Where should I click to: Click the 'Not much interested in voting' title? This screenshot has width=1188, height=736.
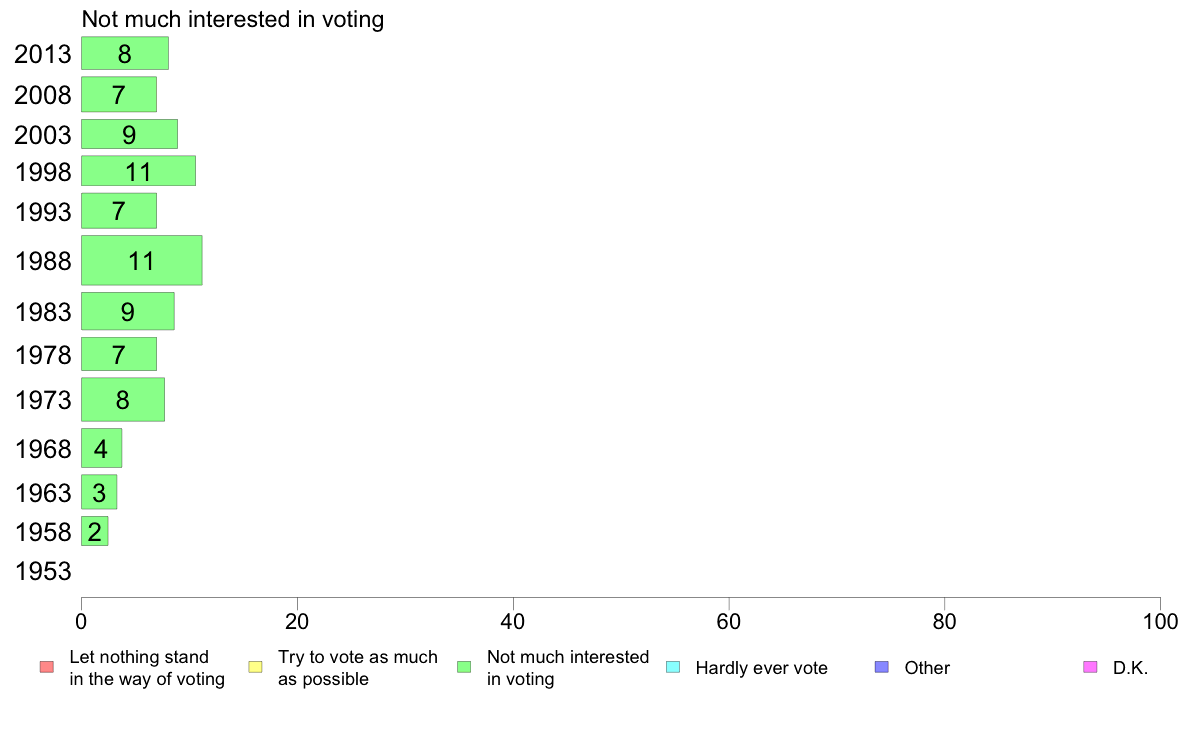[233, 20]
